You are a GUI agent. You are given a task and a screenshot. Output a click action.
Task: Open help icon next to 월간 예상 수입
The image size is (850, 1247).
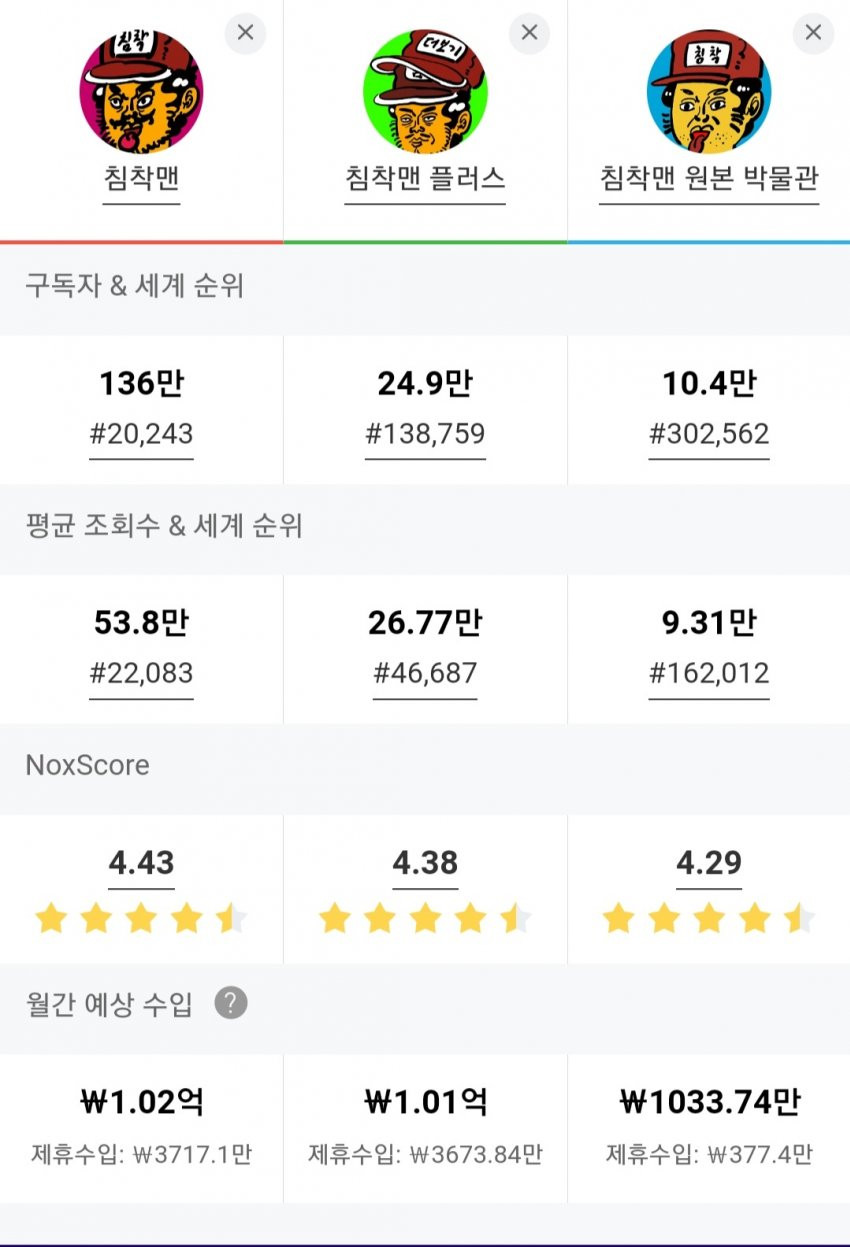click(x=230, y=1002)
